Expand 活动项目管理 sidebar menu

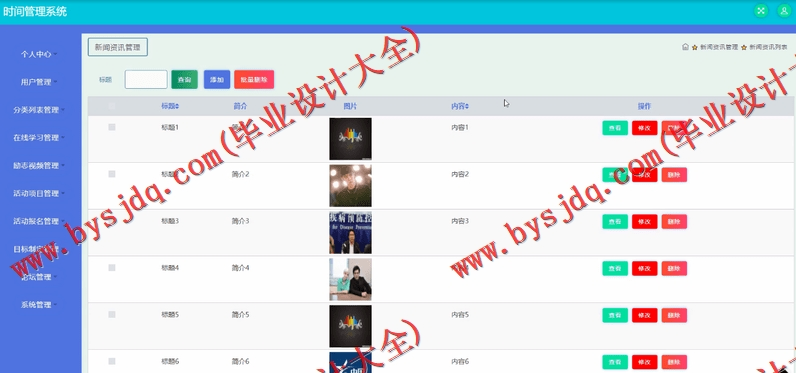point(39,193)
